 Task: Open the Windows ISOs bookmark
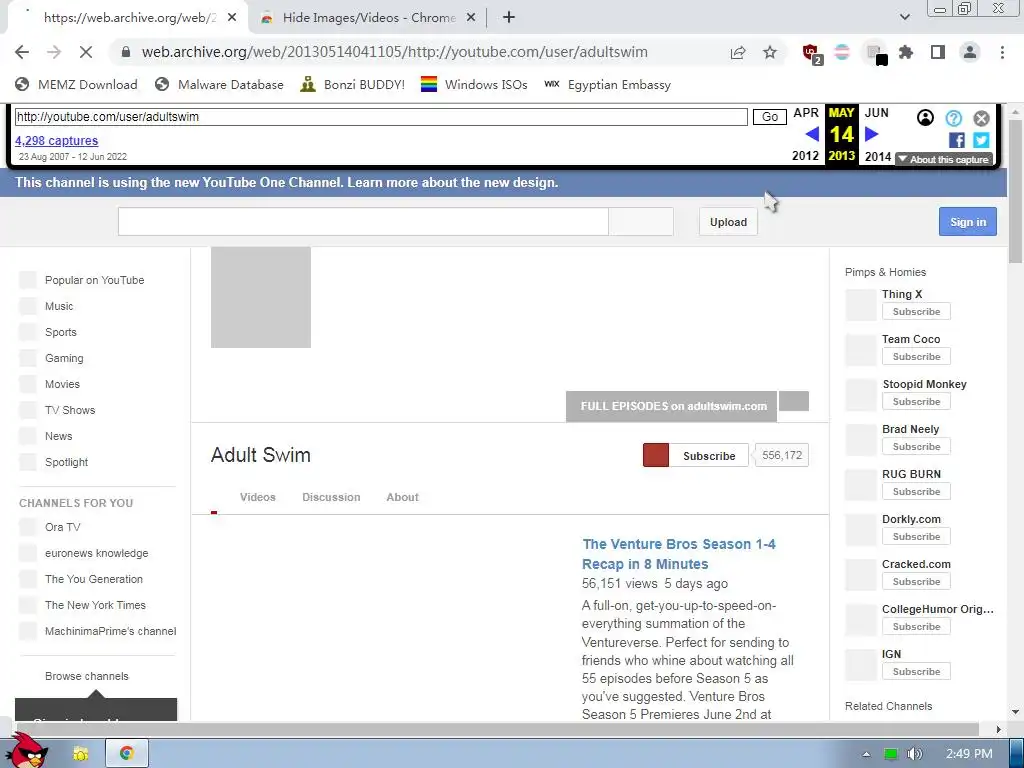point(474,84)
